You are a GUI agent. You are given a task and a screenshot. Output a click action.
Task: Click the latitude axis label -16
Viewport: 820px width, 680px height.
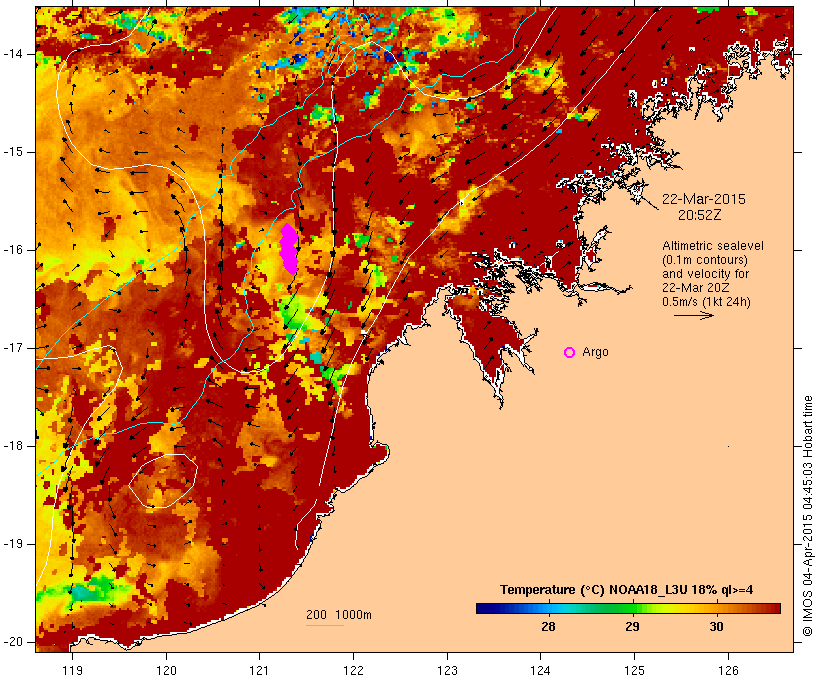coord(13,250)
